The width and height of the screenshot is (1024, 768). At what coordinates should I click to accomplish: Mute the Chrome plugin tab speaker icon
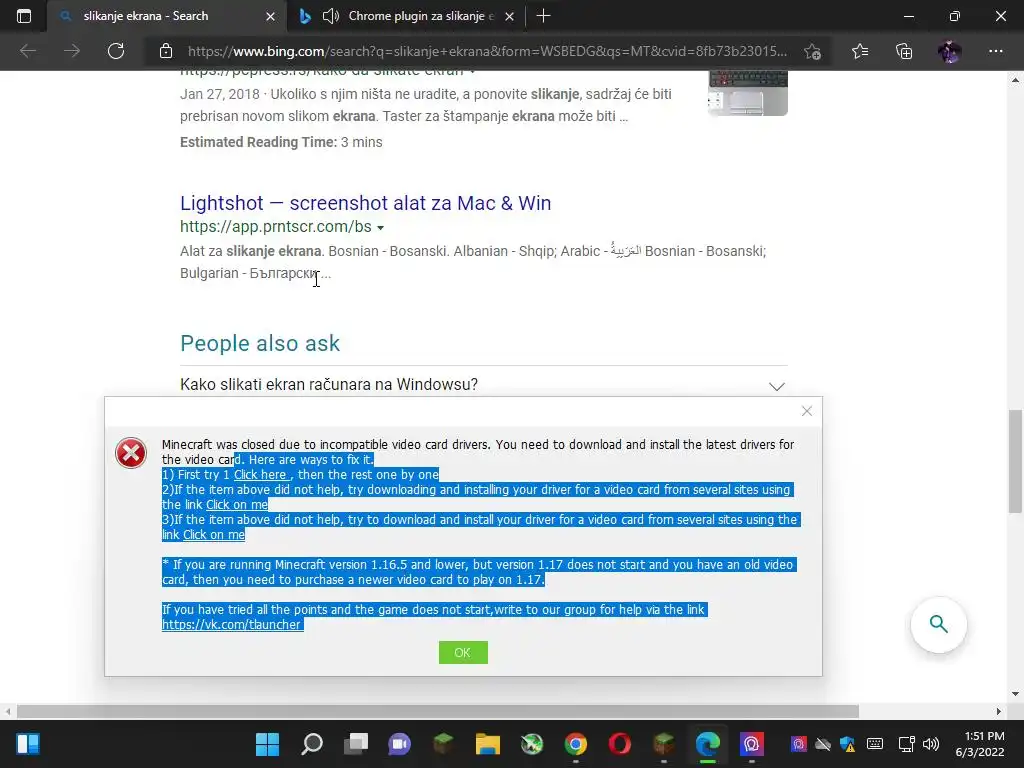[330, 16]
